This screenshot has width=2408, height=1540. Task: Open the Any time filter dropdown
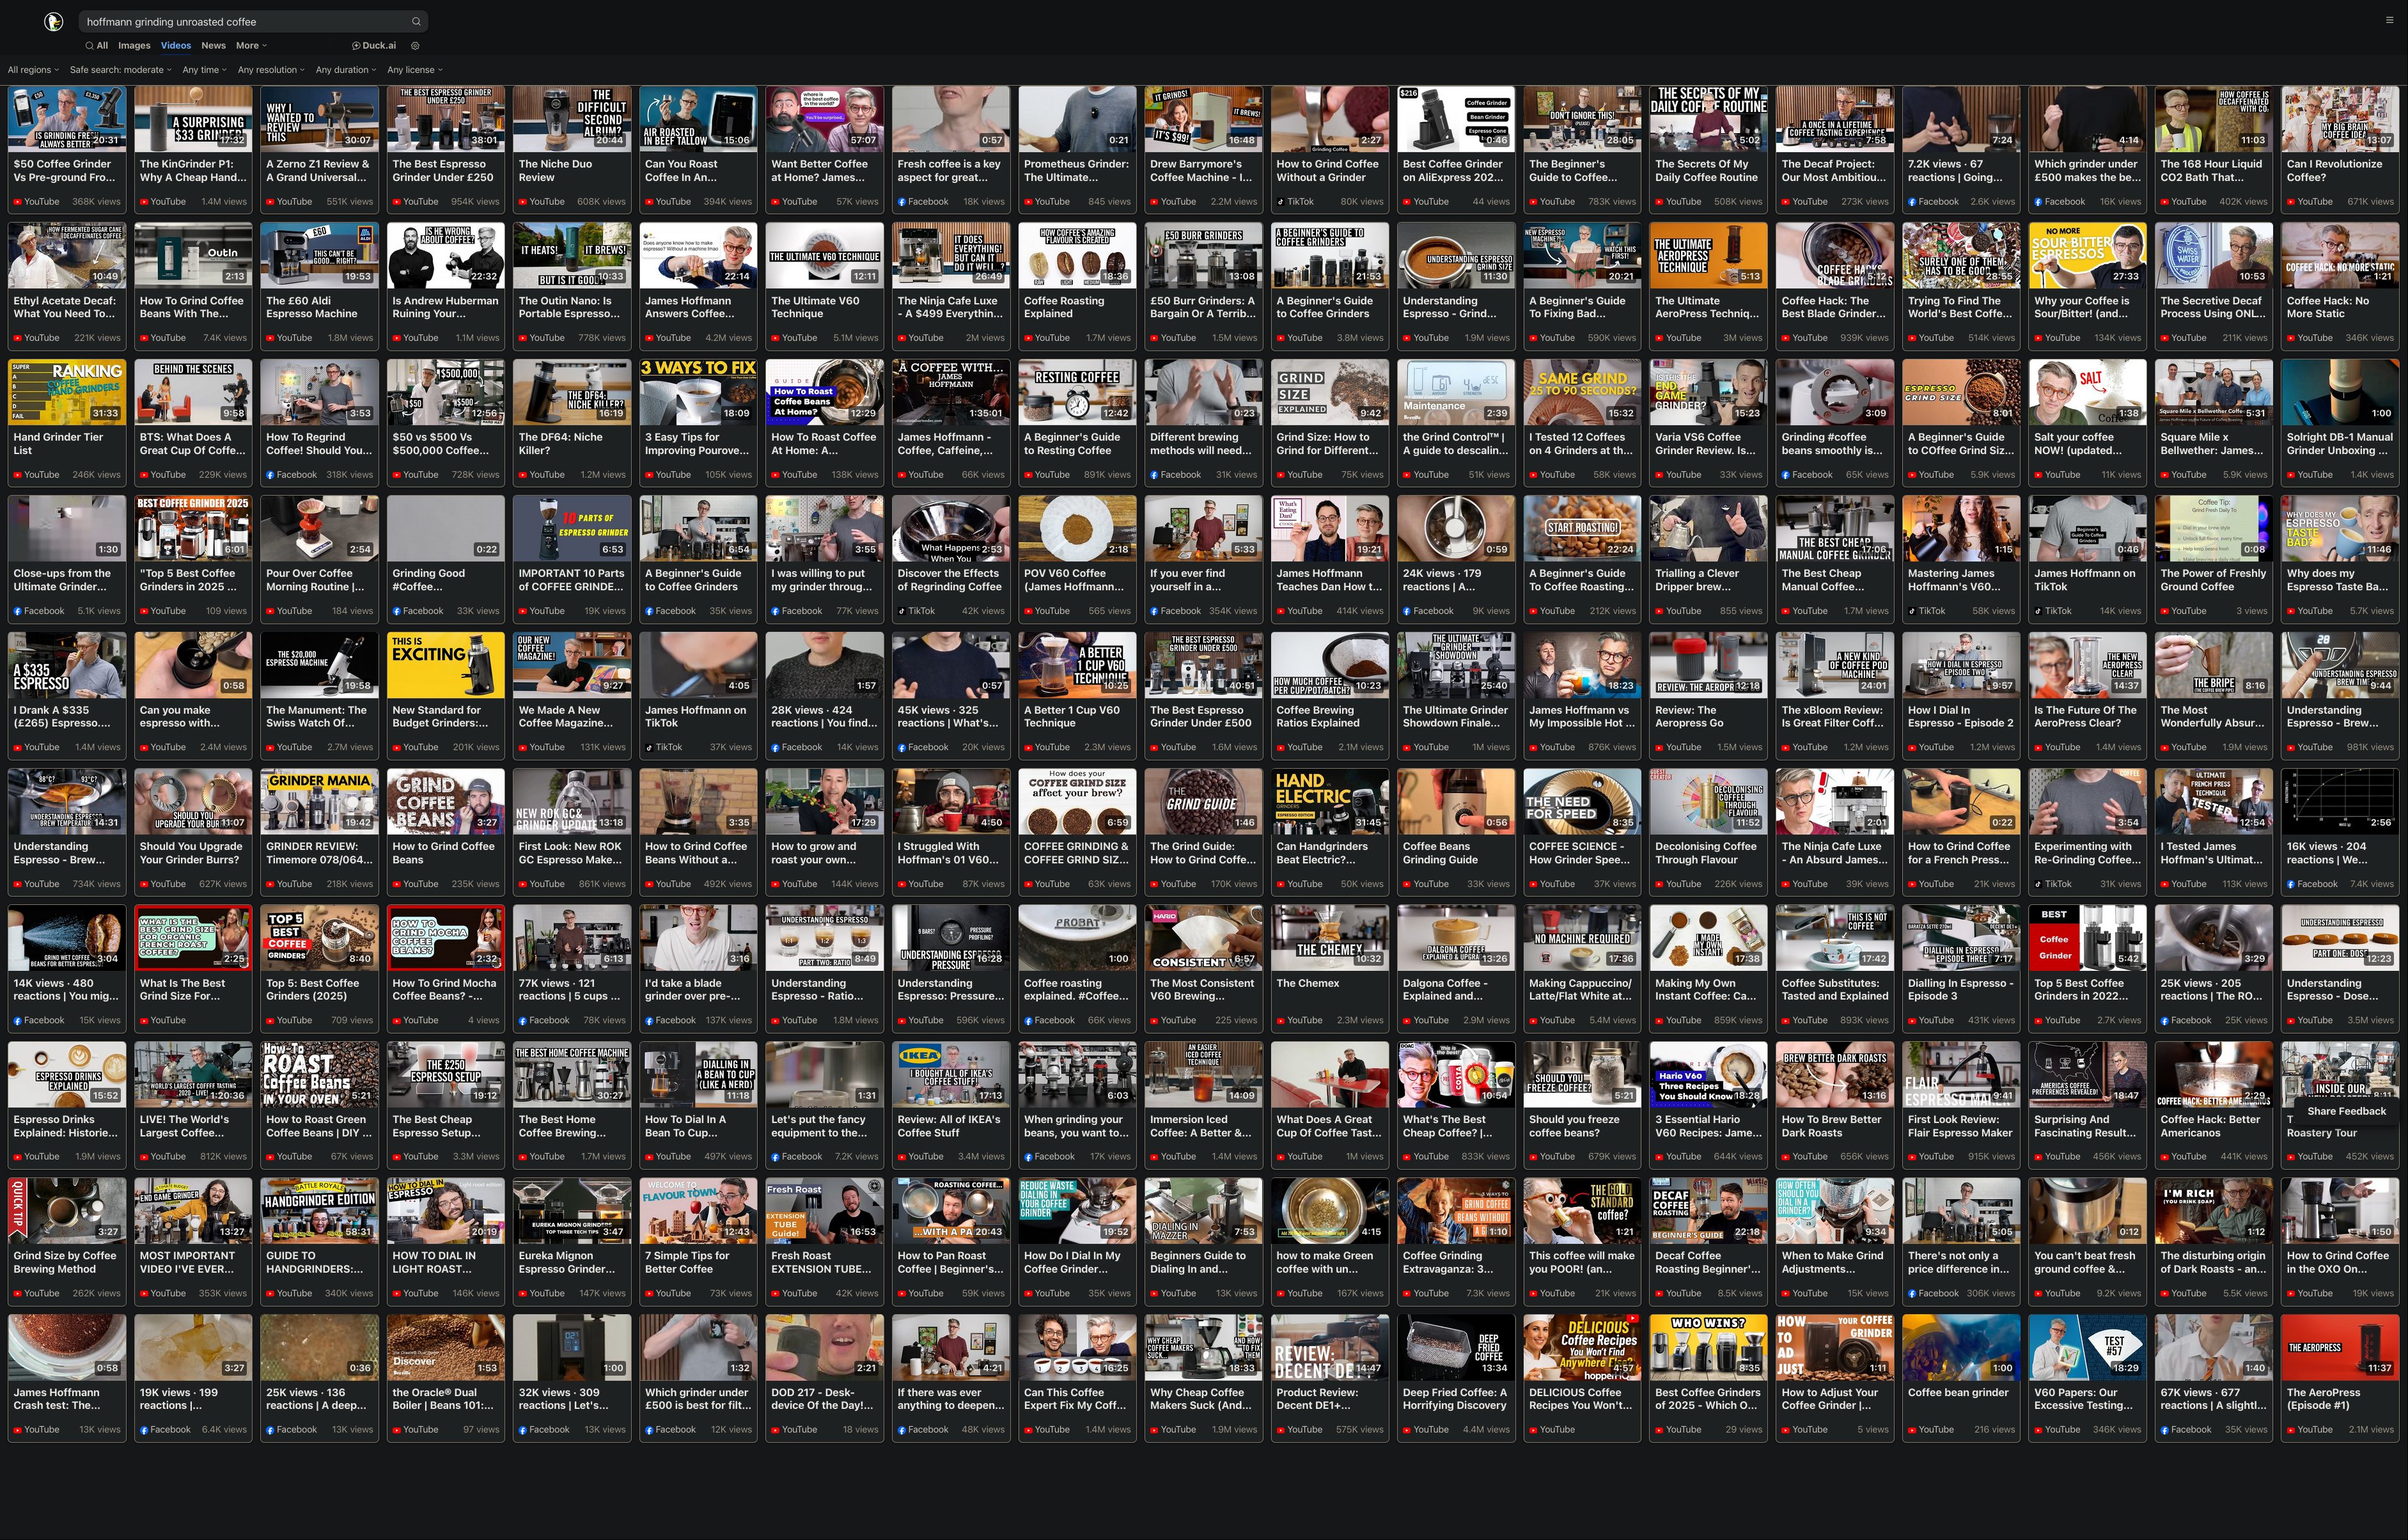(x=204, y=70)
